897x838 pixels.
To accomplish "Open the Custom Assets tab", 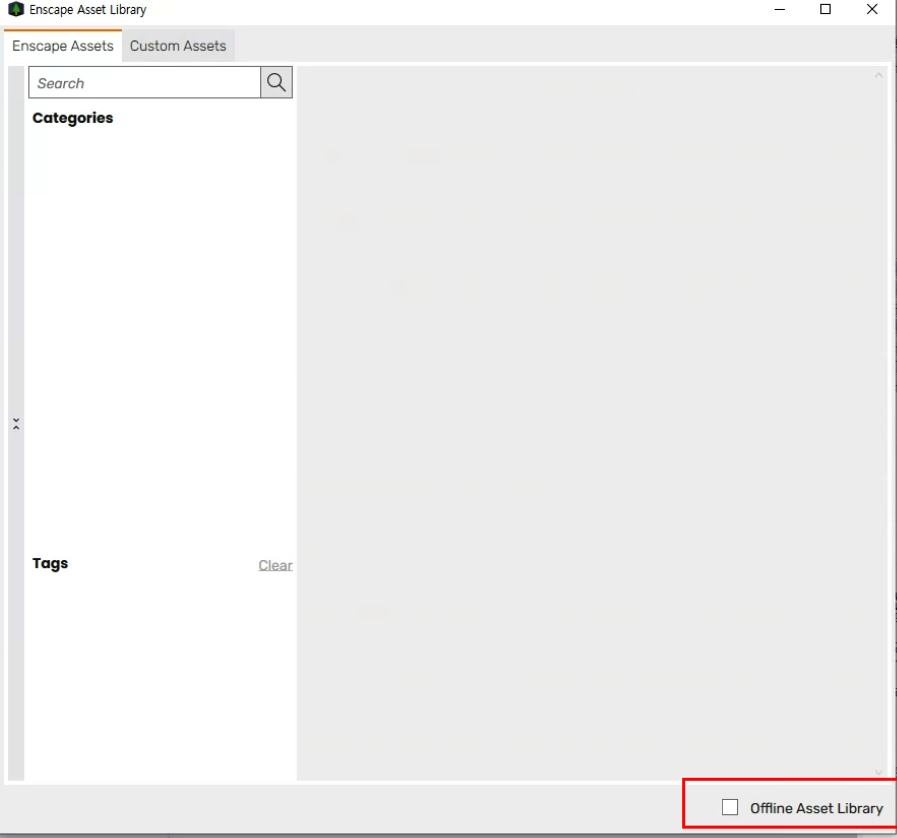I will point(178,46).
